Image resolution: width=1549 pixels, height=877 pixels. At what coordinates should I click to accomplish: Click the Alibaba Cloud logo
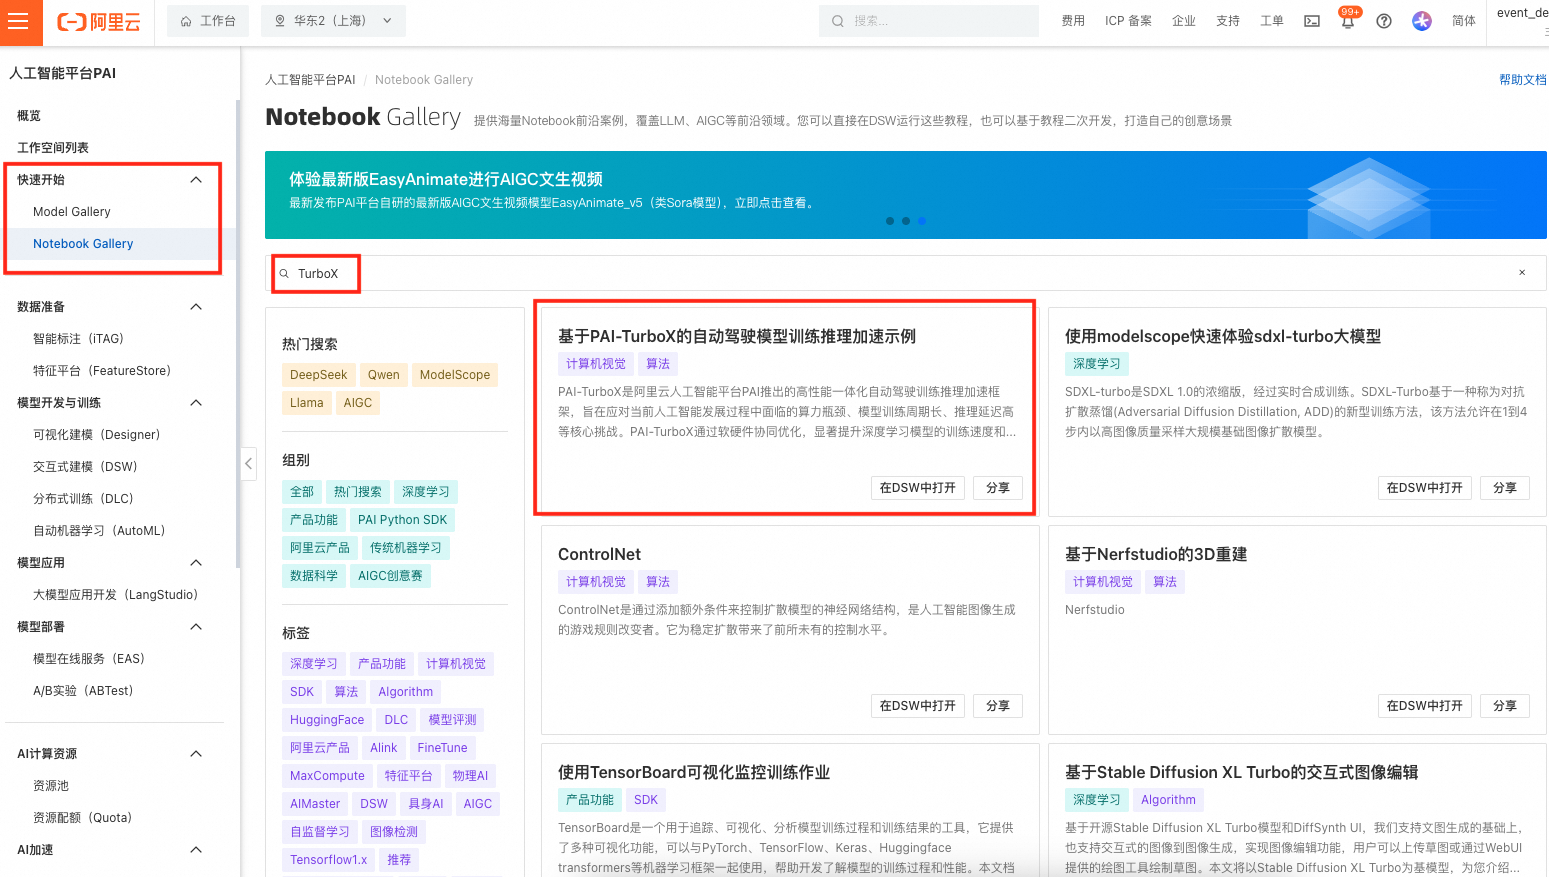pos(99,22)
